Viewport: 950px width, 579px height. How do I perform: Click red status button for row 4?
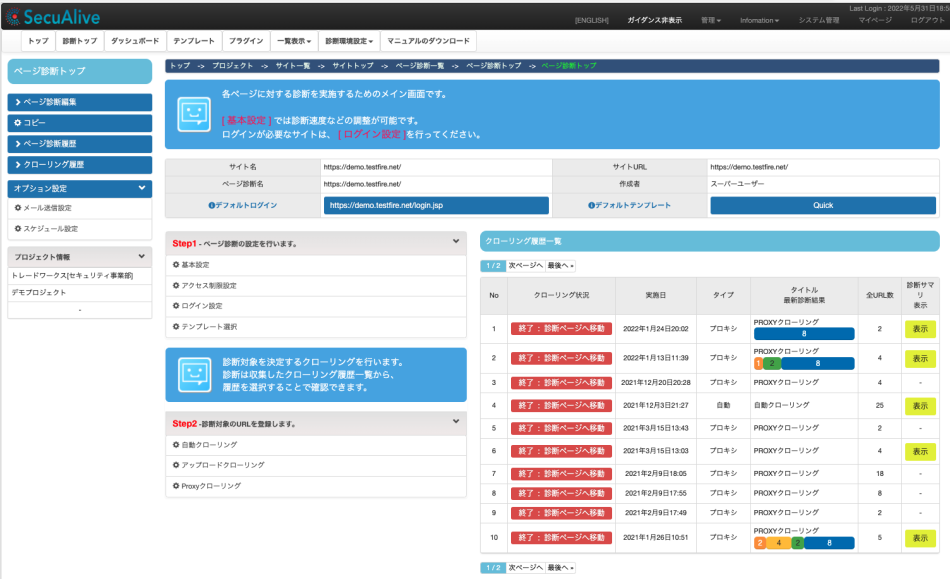pos(562,405)
